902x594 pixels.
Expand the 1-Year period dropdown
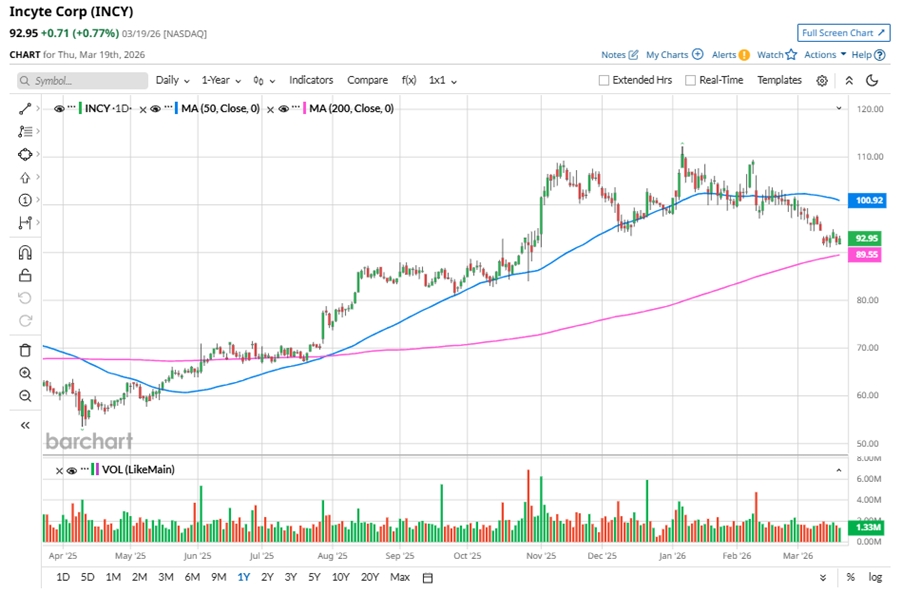pos(220,80)
